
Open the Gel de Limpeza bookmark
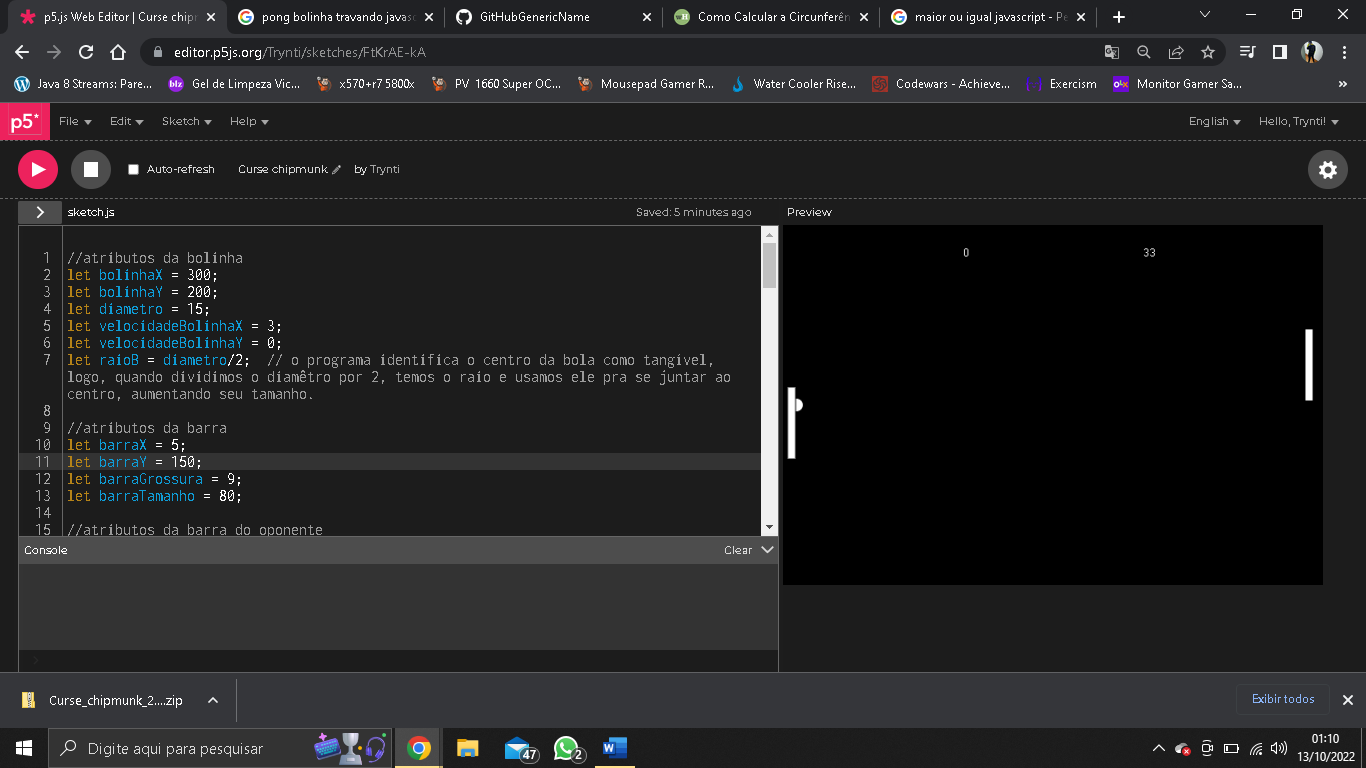tap(234, 84)
